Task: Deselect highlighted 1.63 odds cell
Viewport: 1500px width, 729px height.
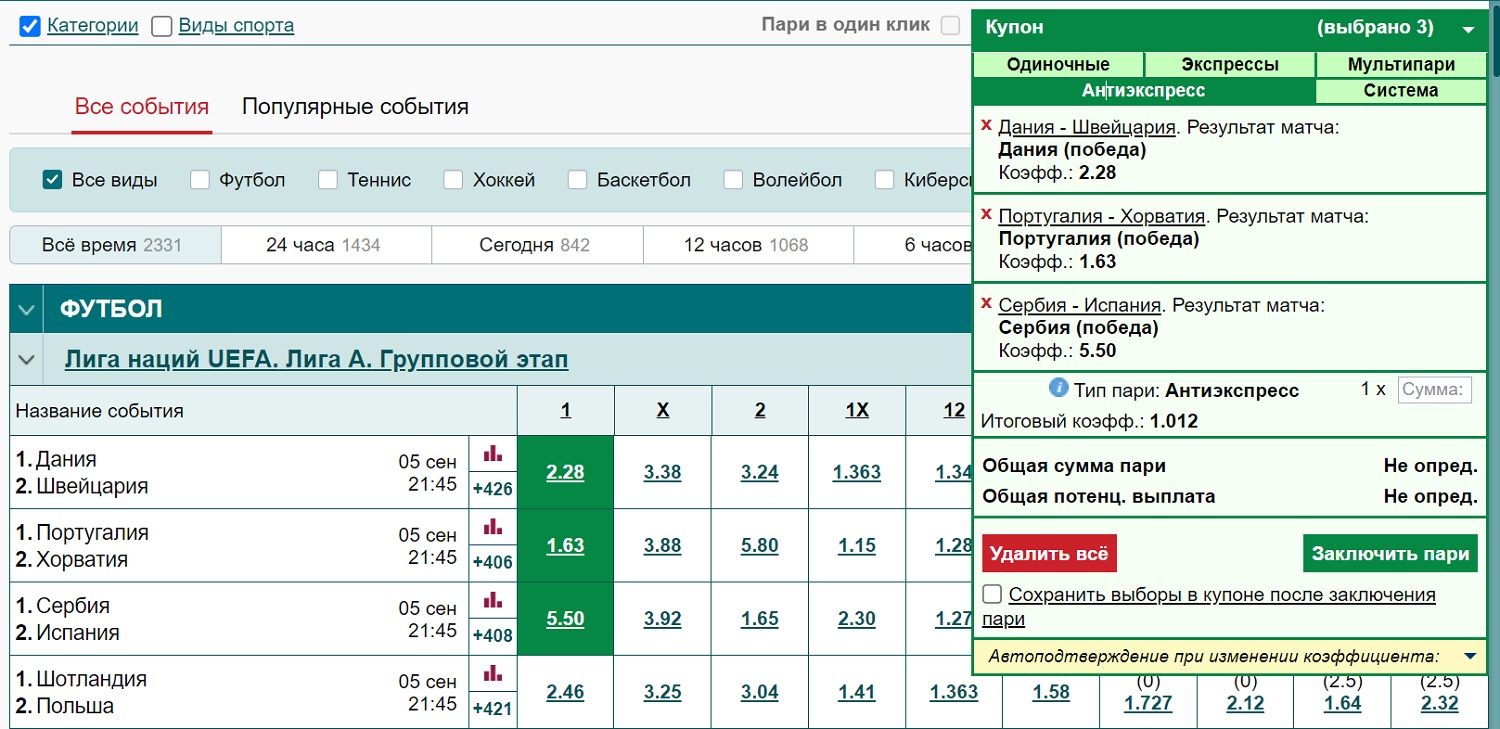Action: coord(565,546)
